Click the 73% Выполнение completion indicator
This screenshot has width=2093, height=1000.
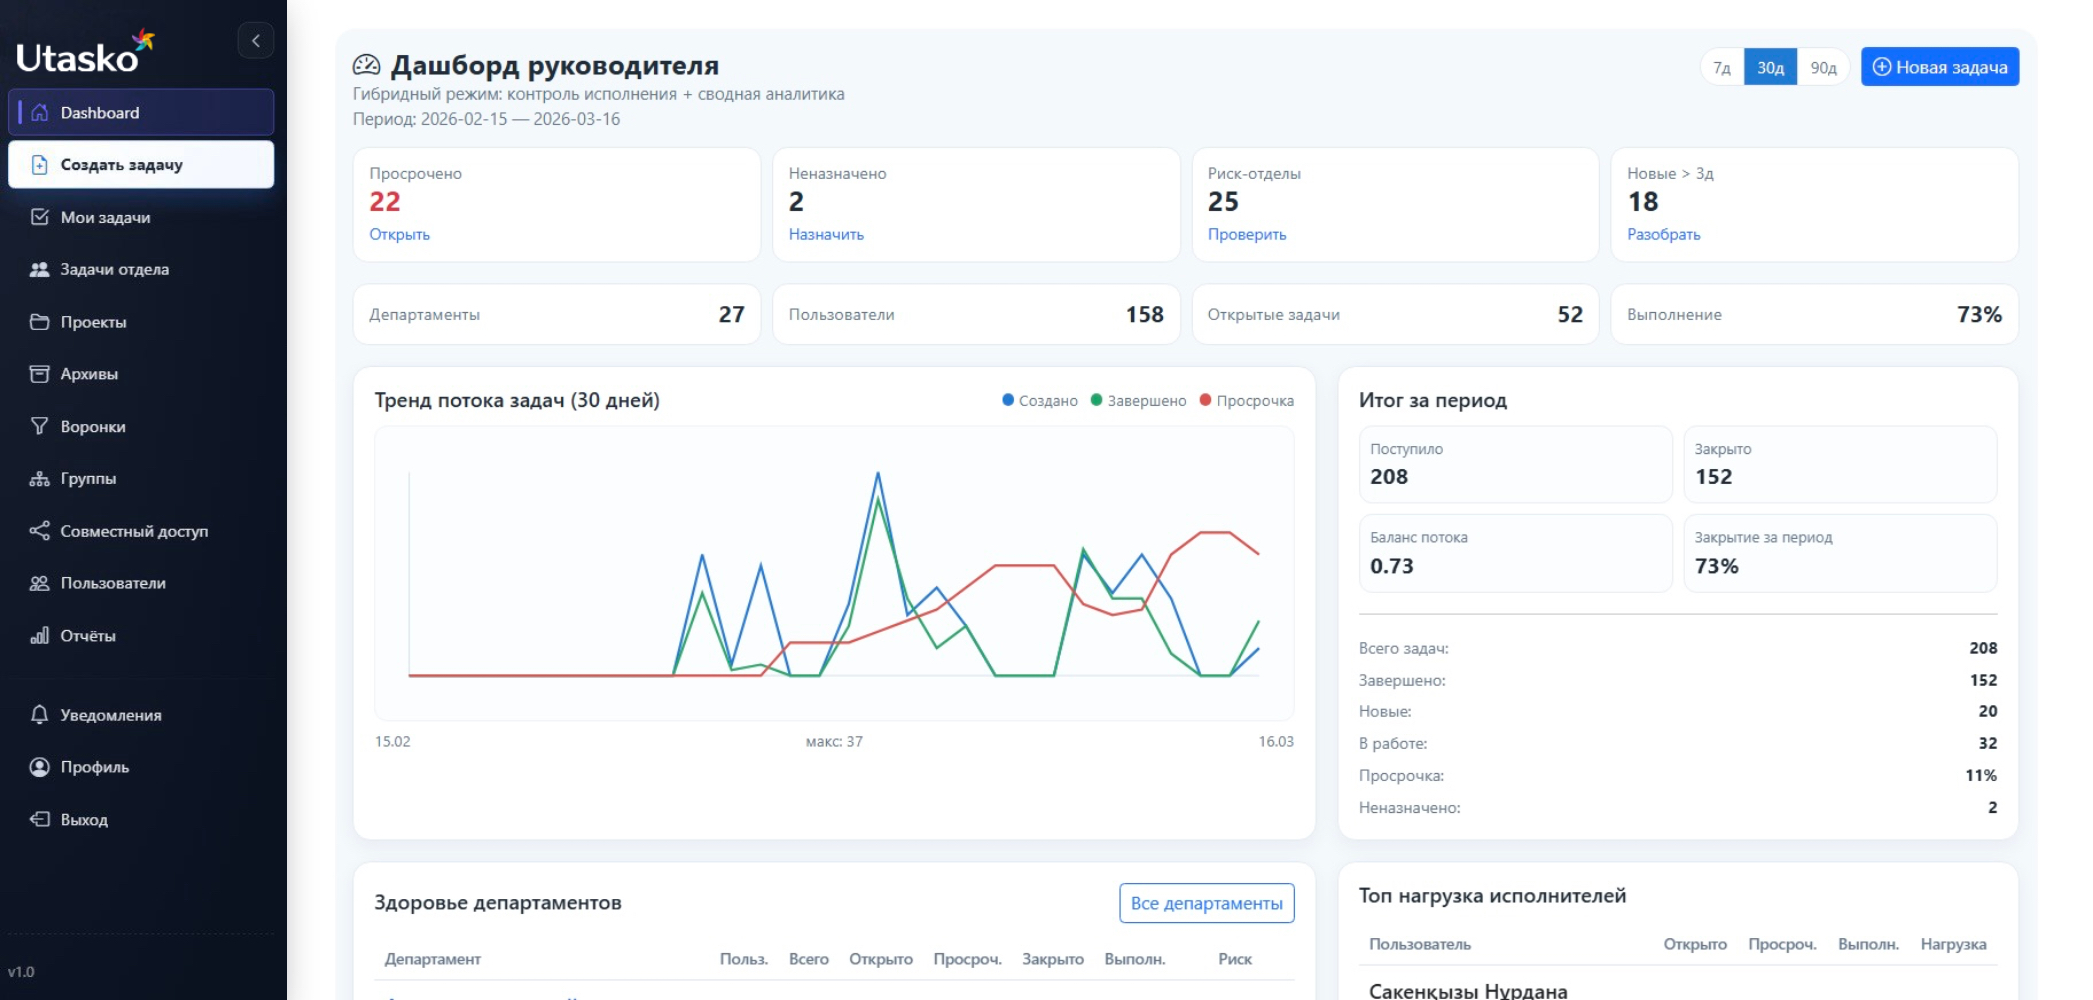pos(1813,314)
